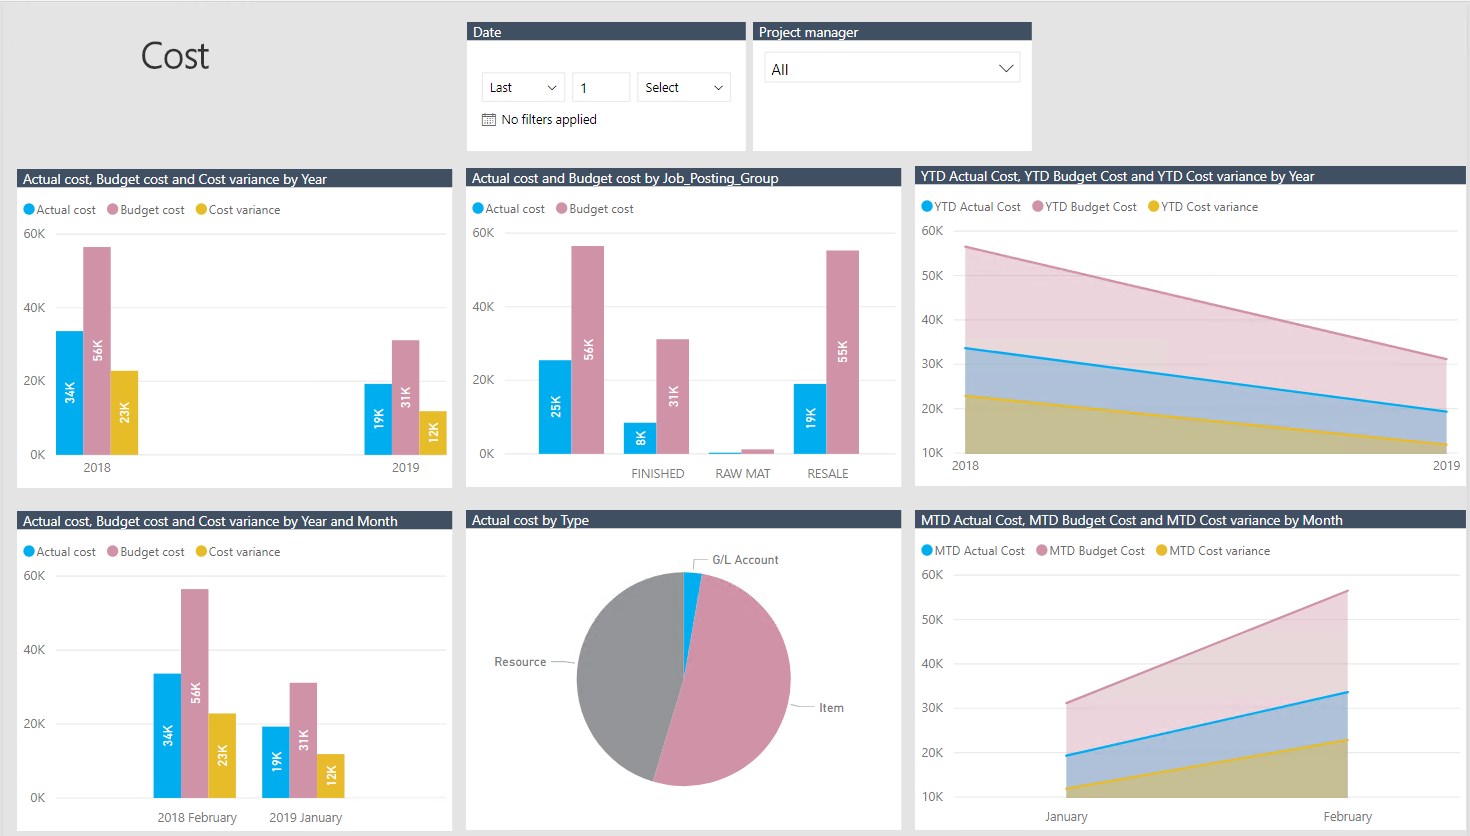Open the Select period dropdown
The height and width of the screenshot is (836, 1470).
pos(684,87)
